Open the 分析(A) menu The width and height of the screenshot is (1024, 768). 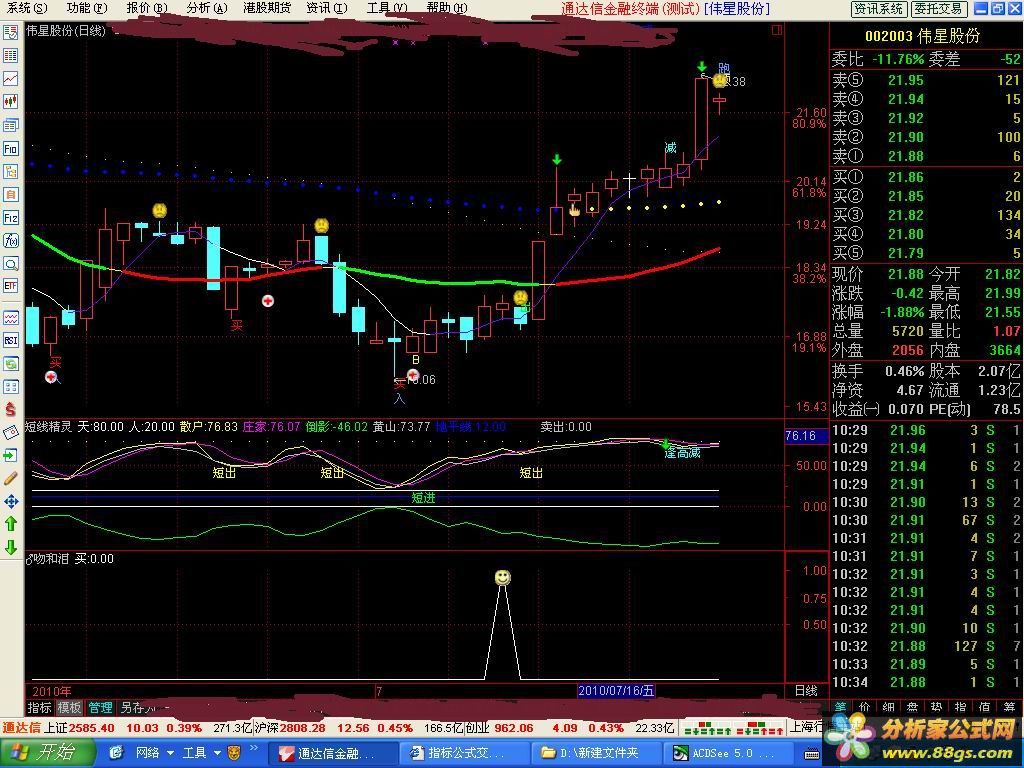coord(207,8)
